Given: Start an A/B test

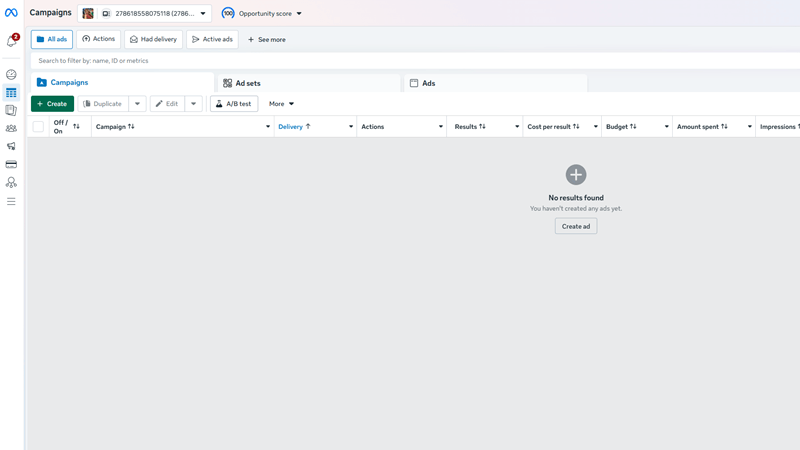Looking at the screenshot, I should click(234, 104).
